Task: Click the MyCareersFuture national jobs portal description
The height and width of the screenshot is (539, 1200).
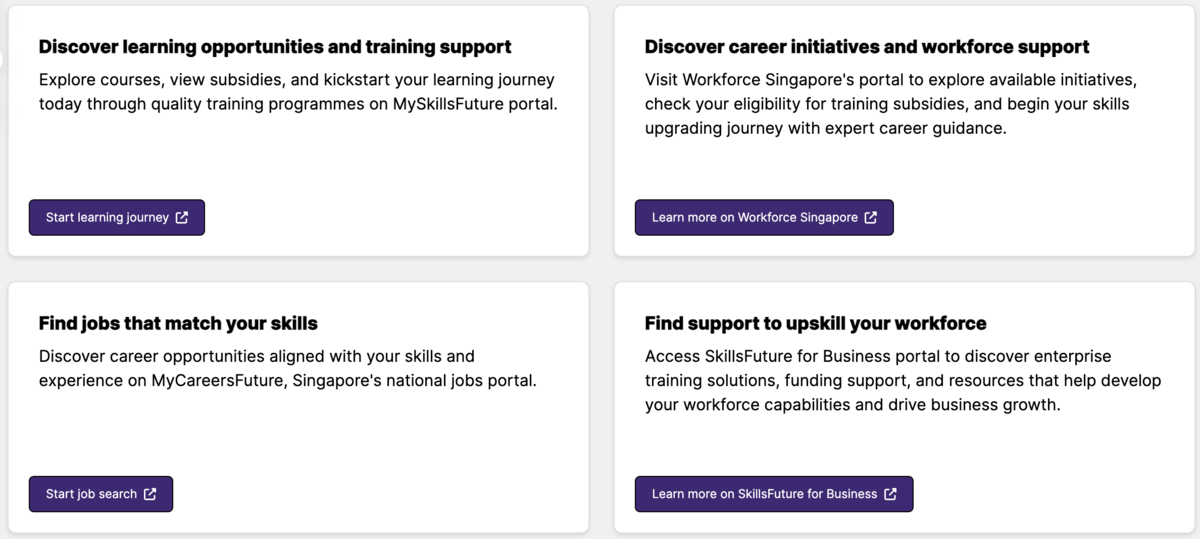Action: (x=288, y=368)
